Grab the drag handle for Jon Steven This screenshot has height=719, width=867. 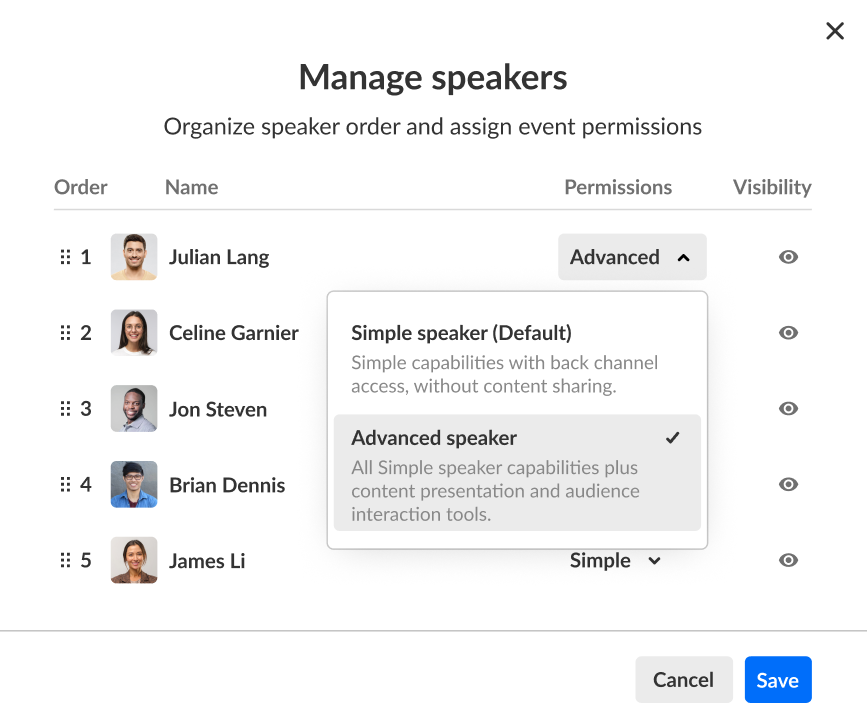point(65,409)
